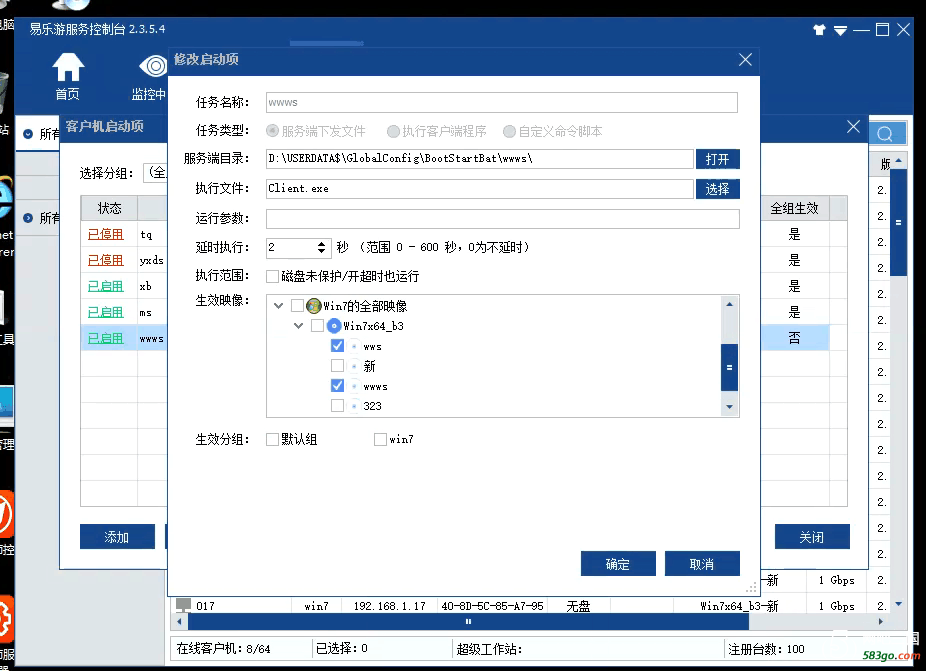Open title bar dropdown menu triangle icon
This screenshot has width=926, height=671.
[x=841, y=30]
